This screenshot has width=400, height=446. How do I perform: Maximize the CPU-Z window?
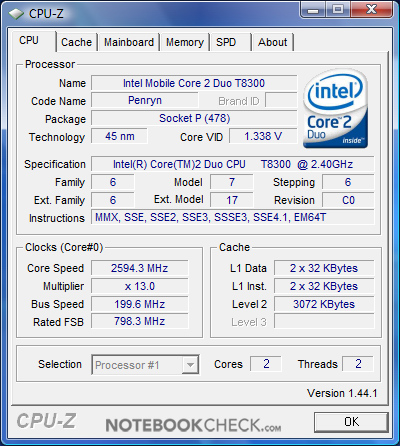(x=337, y=9)
